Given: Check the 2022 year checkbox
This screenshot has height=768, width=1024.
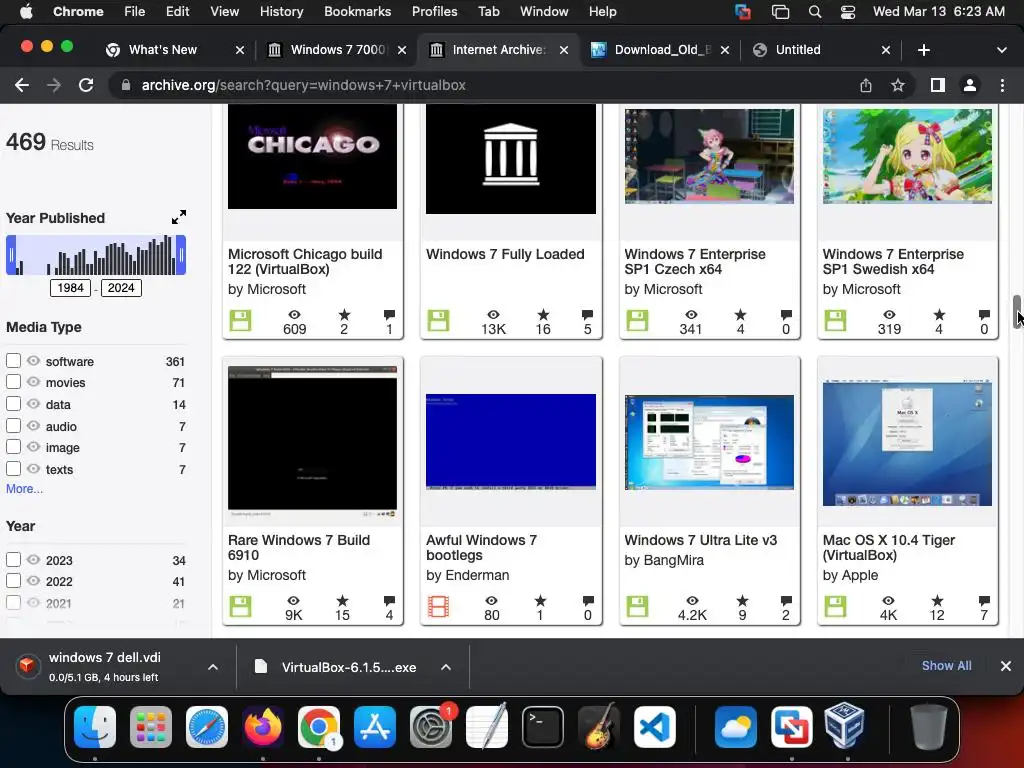Looking at the screenshot, I should (13, 581).
